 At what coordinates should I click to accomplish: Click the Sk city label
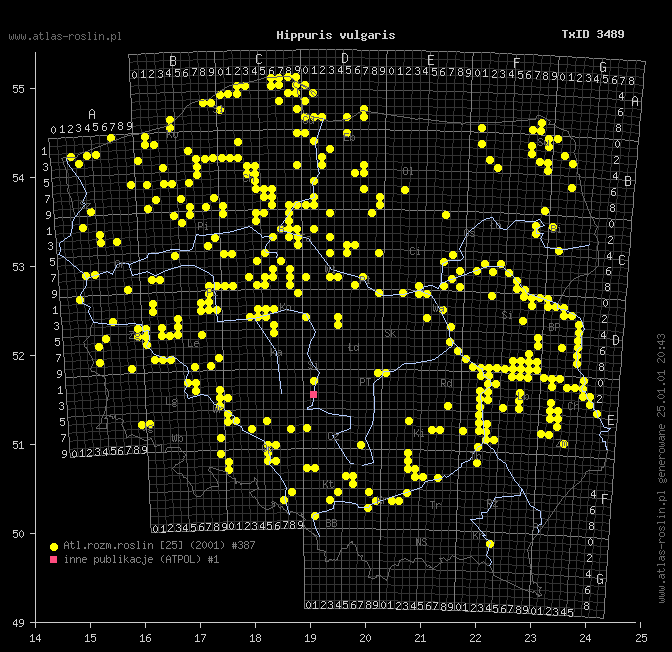pyautogui.click(x=390, y=333)
